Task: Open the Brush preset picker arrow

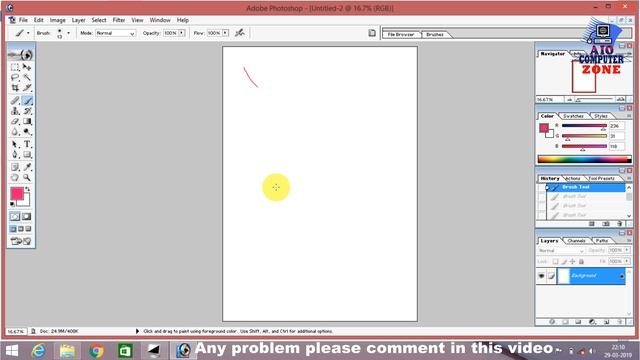Action: coord(68,33)
